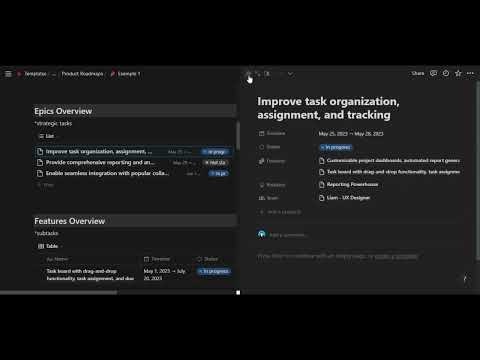Click the empty page body placeholder text

pyautogui.click(x=337, y=256)
